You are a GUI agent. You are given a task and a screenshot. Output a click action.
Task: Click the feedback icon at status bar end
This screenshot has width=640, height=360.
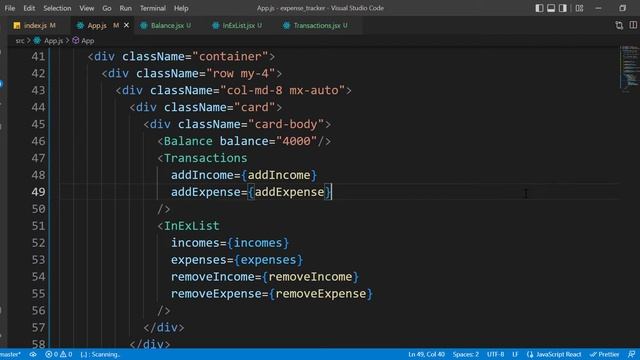click(x=632, y=354)
